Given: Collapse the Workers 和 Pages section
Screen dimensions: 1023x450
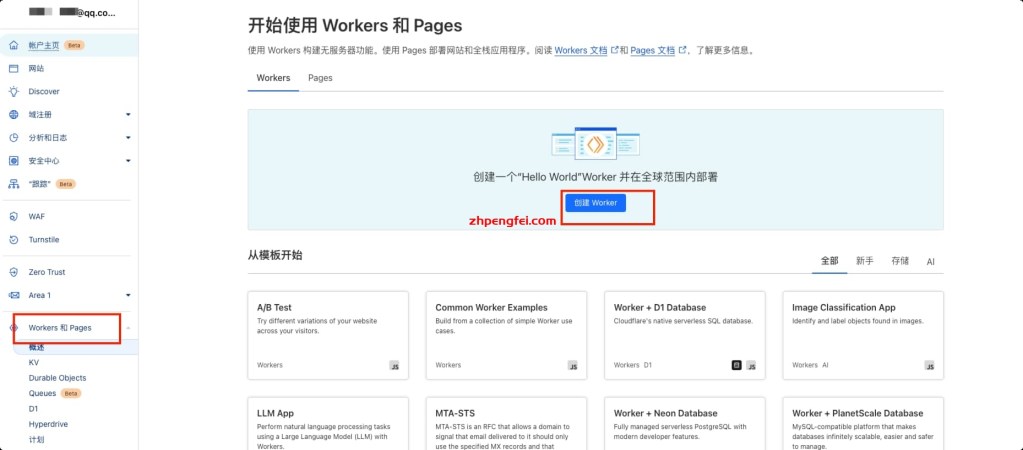Looking at the screenshot, I should [128, 328].
